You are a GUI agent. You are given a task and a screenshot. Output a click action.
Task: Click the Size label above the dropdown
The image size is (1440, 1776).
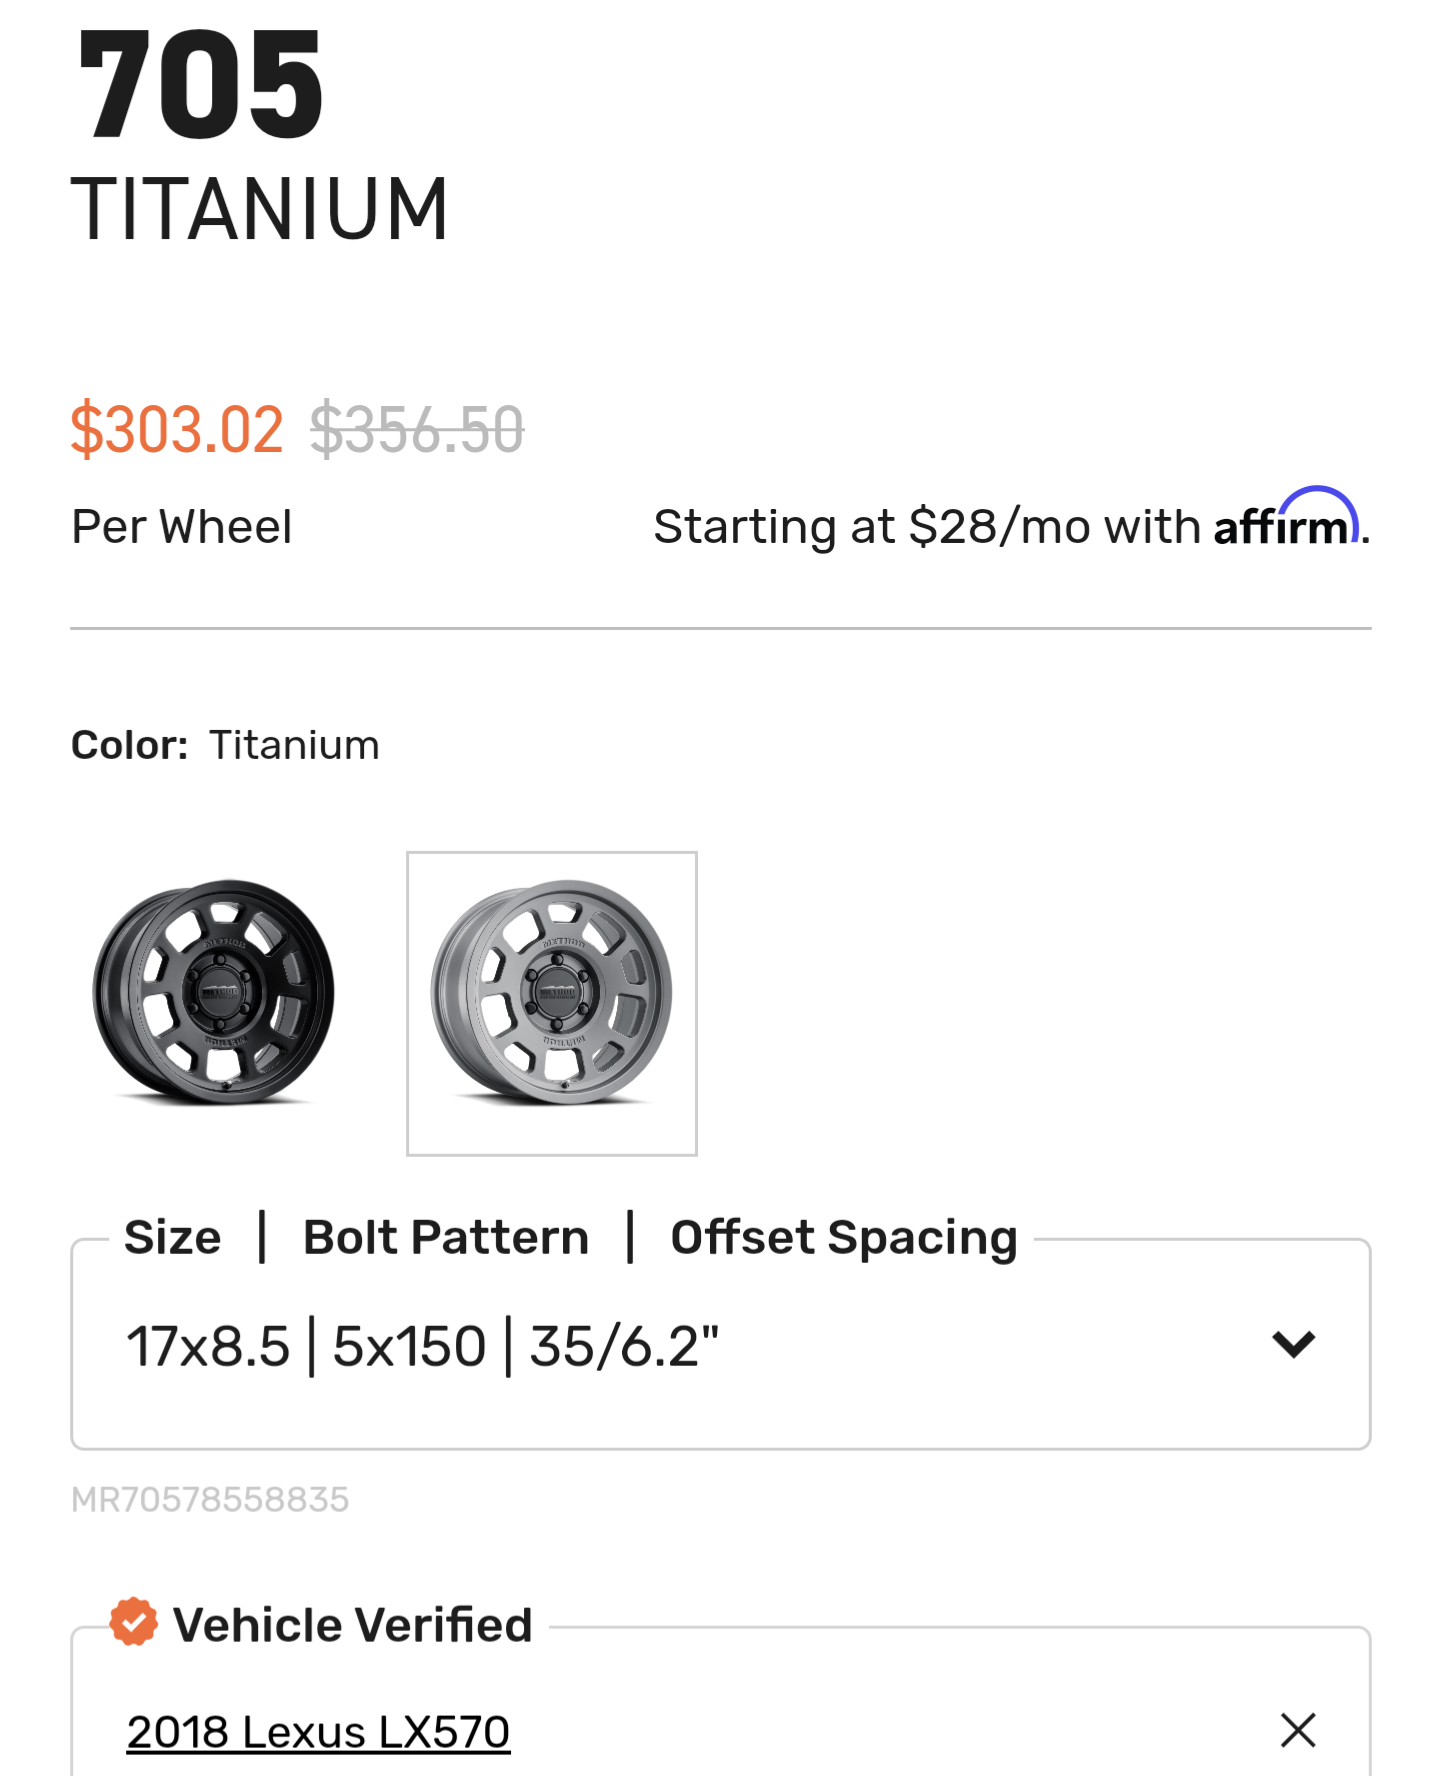(x=172, y=1237)
